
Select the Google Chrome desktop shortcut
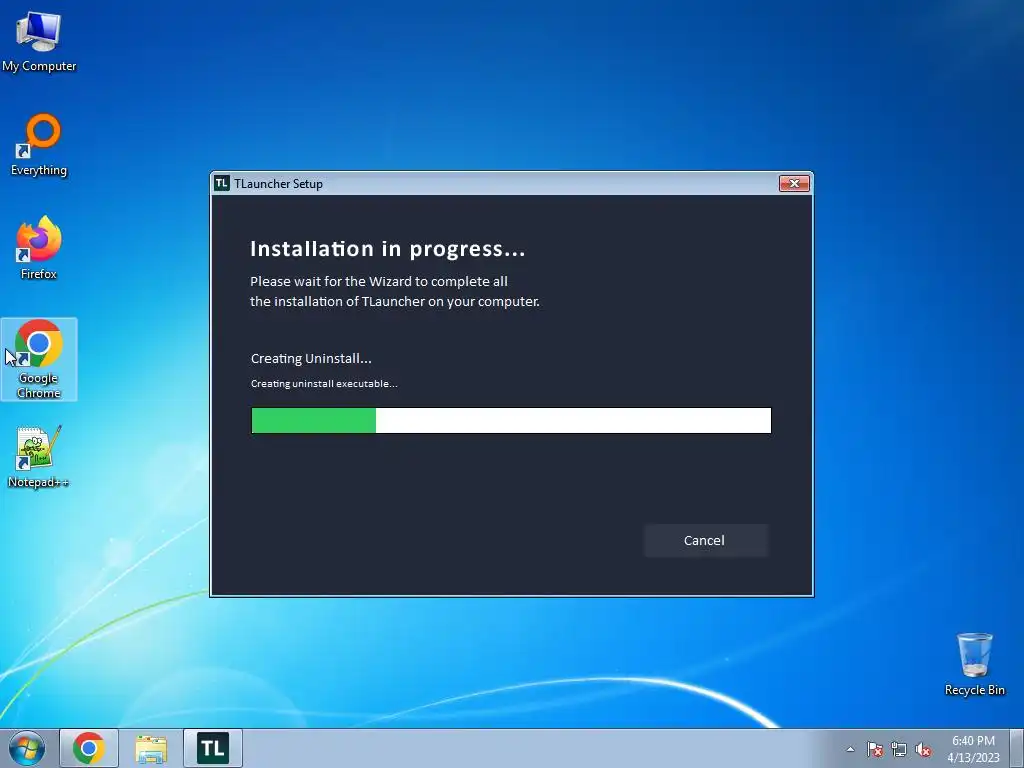pos(39,359)
